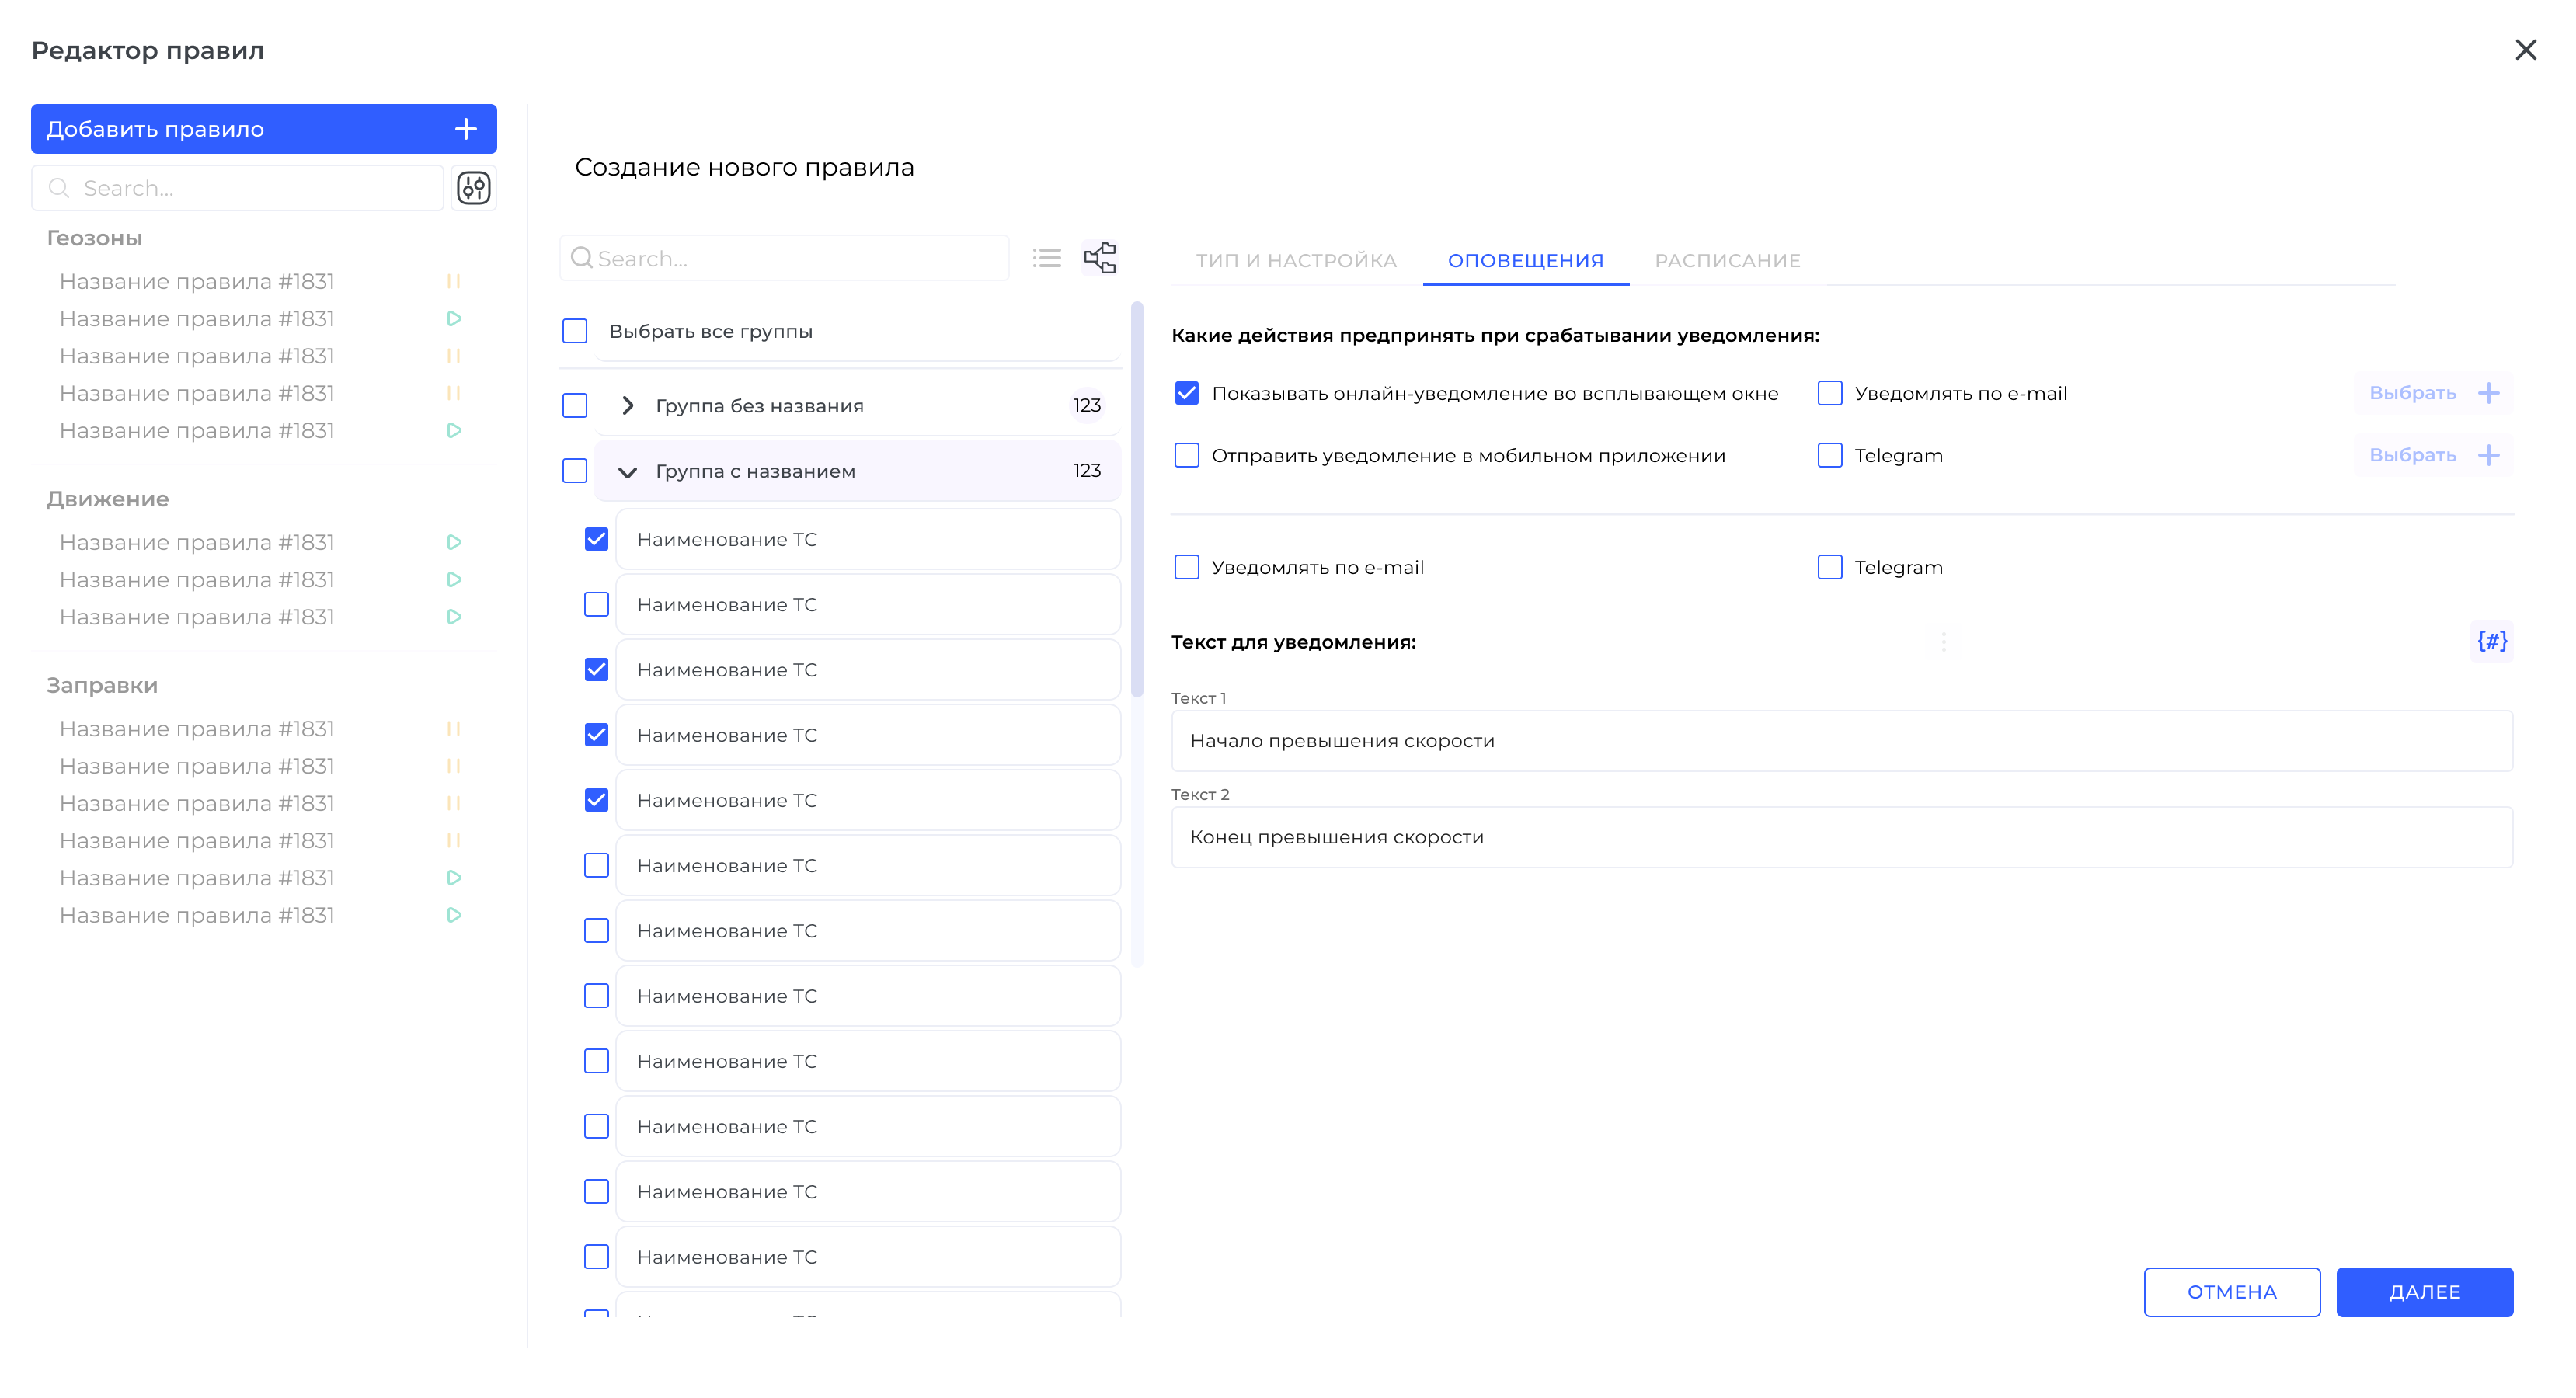The width and height of the screenshot is (2576, 1398).
Task: Click the Отмена button
Action: click(x=2231, y=1292)
